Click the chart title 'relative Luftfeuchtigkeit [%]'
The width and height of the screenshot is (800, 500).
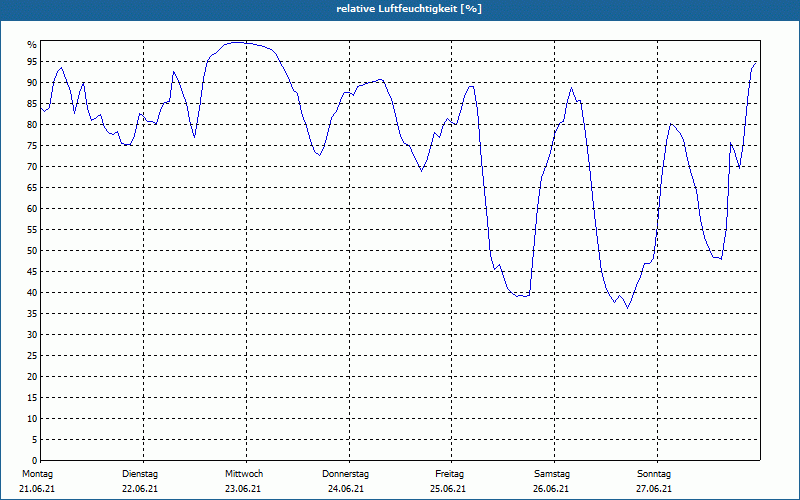(409, 9)
